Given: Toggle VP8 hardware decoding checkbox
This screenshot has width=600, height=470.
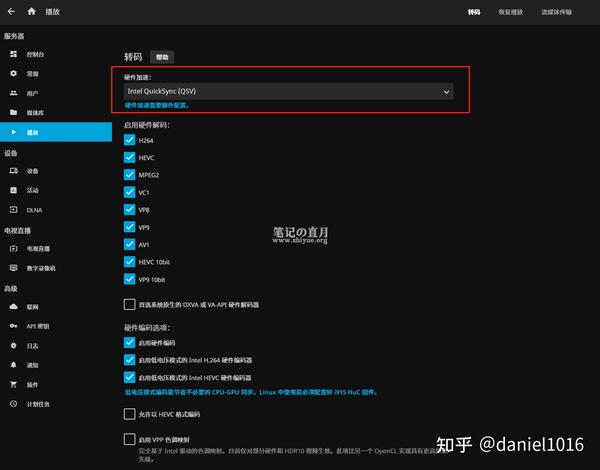Looking at the screenshot, I should coord(129,210).
